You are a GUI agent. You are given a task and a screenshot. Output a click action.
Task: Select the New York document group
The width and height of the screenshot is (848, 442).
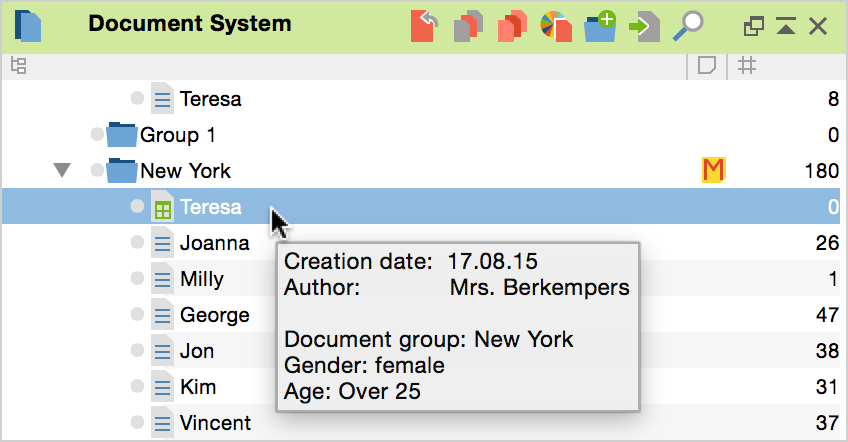tap(186, 171)
